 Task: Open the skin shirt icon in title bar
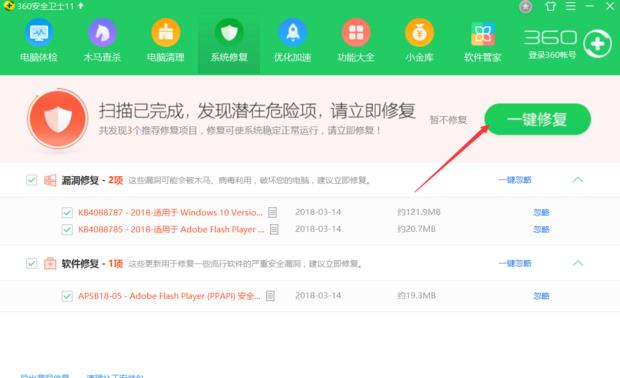click(x=550, y=6)
